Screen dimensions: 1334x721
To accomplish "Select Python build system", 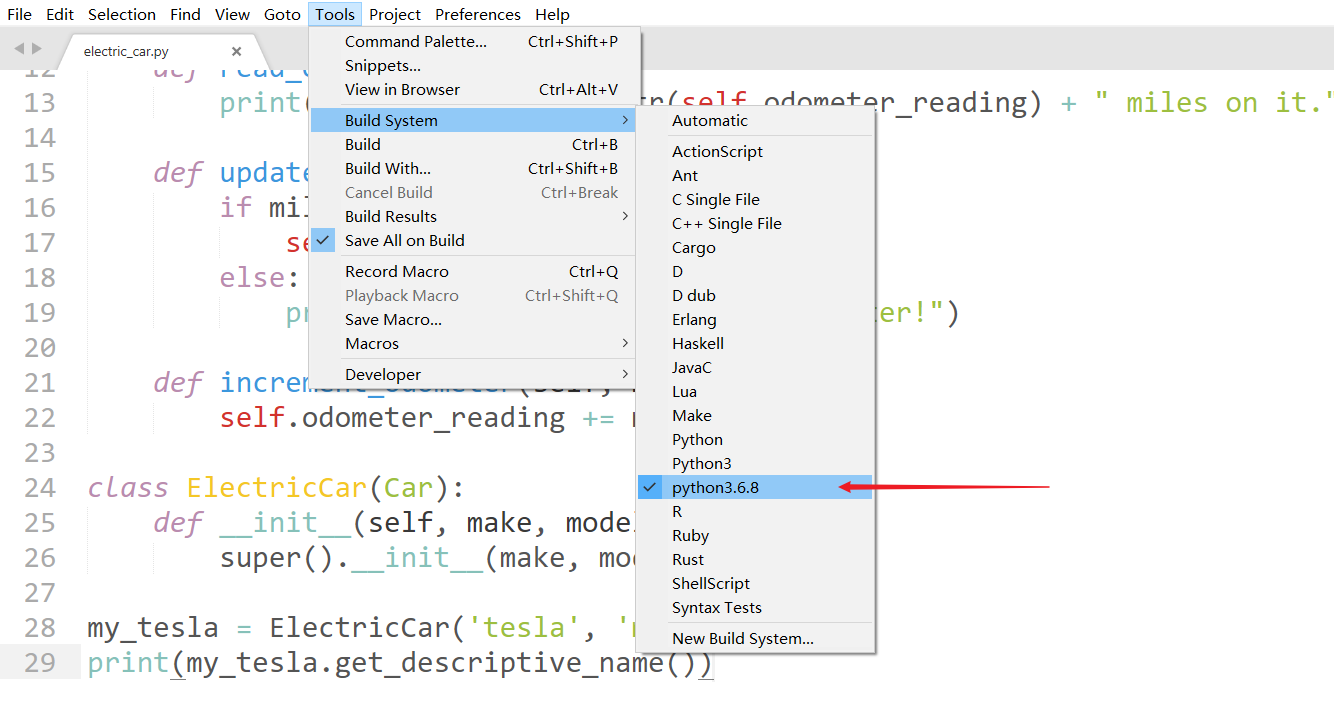I will point(755,439).
